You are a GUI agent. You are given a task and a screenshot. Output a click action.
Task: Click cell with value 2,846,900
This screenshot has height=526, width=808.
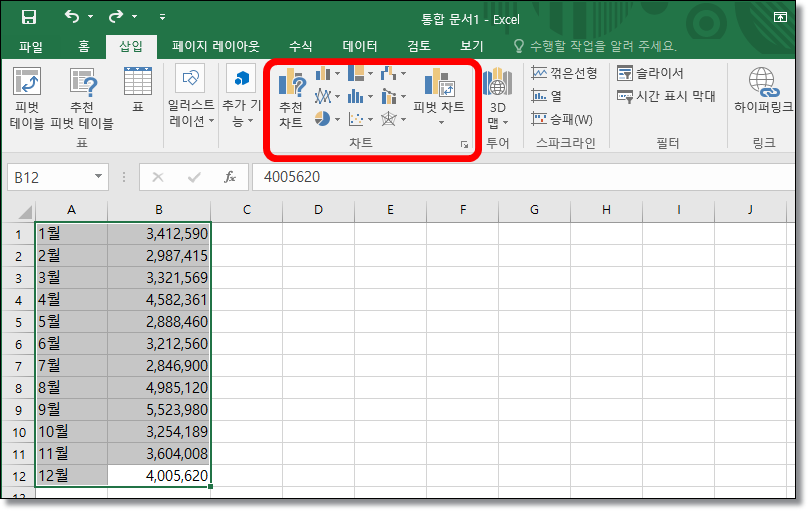tap(159, 366)
